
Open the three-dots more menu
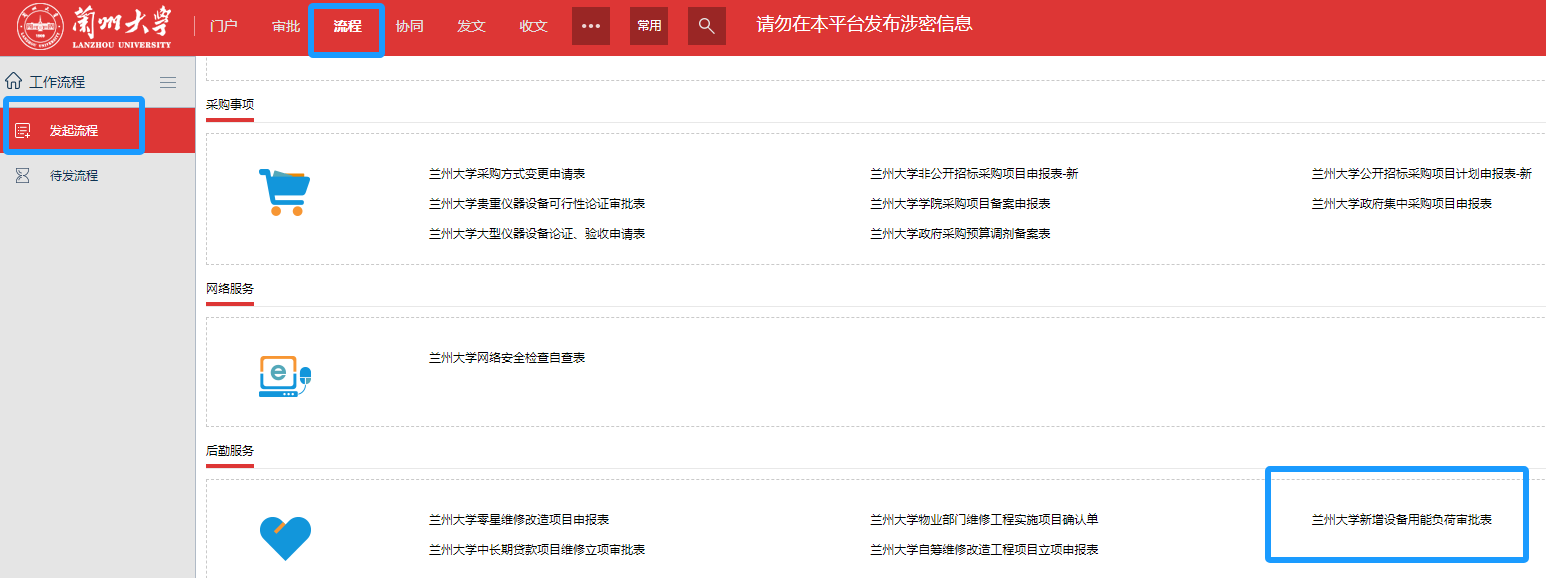pyautogui.click(x=591, y=26)
